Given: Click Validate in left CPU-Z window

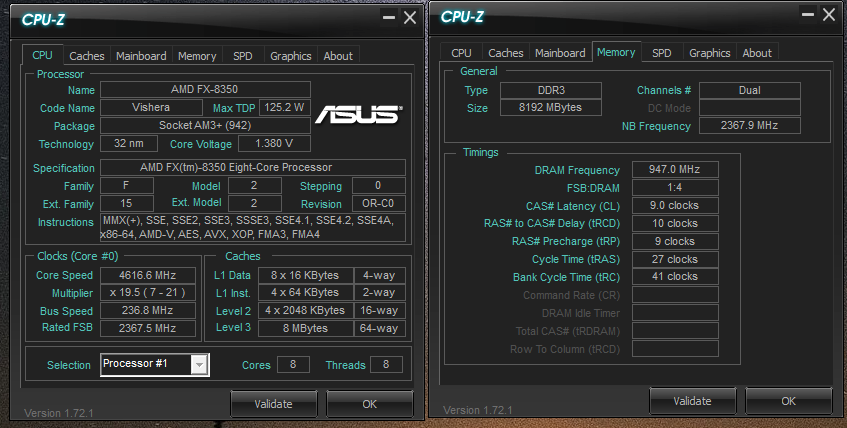Looking at the screenshot, I should [273, 404].
